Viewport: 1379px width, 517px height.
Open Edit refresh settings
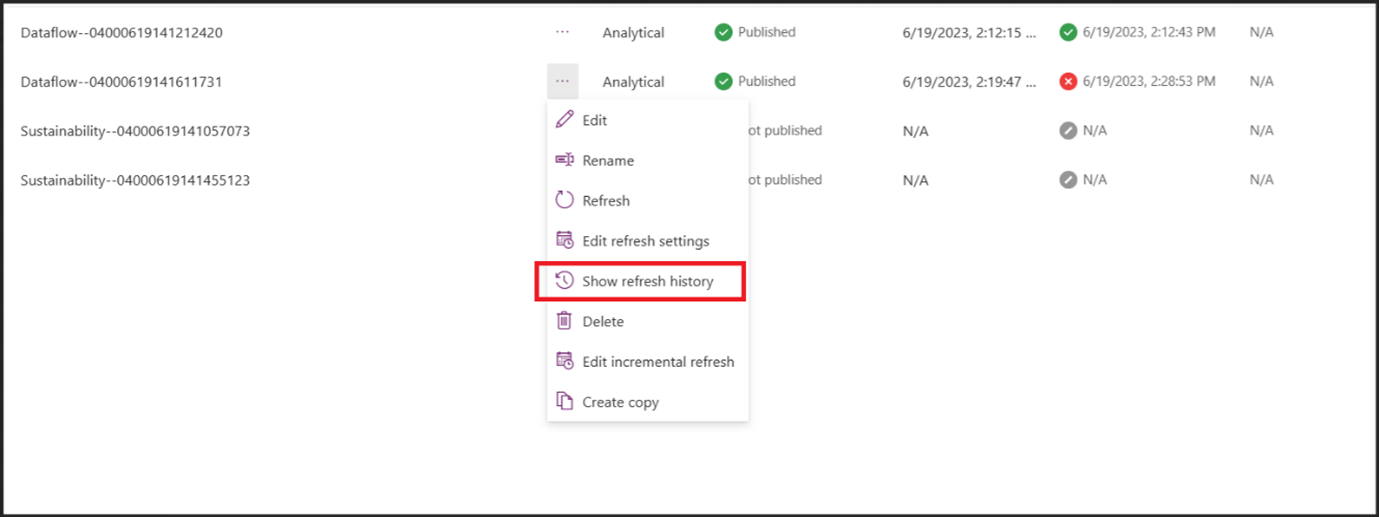pos(648,241)
